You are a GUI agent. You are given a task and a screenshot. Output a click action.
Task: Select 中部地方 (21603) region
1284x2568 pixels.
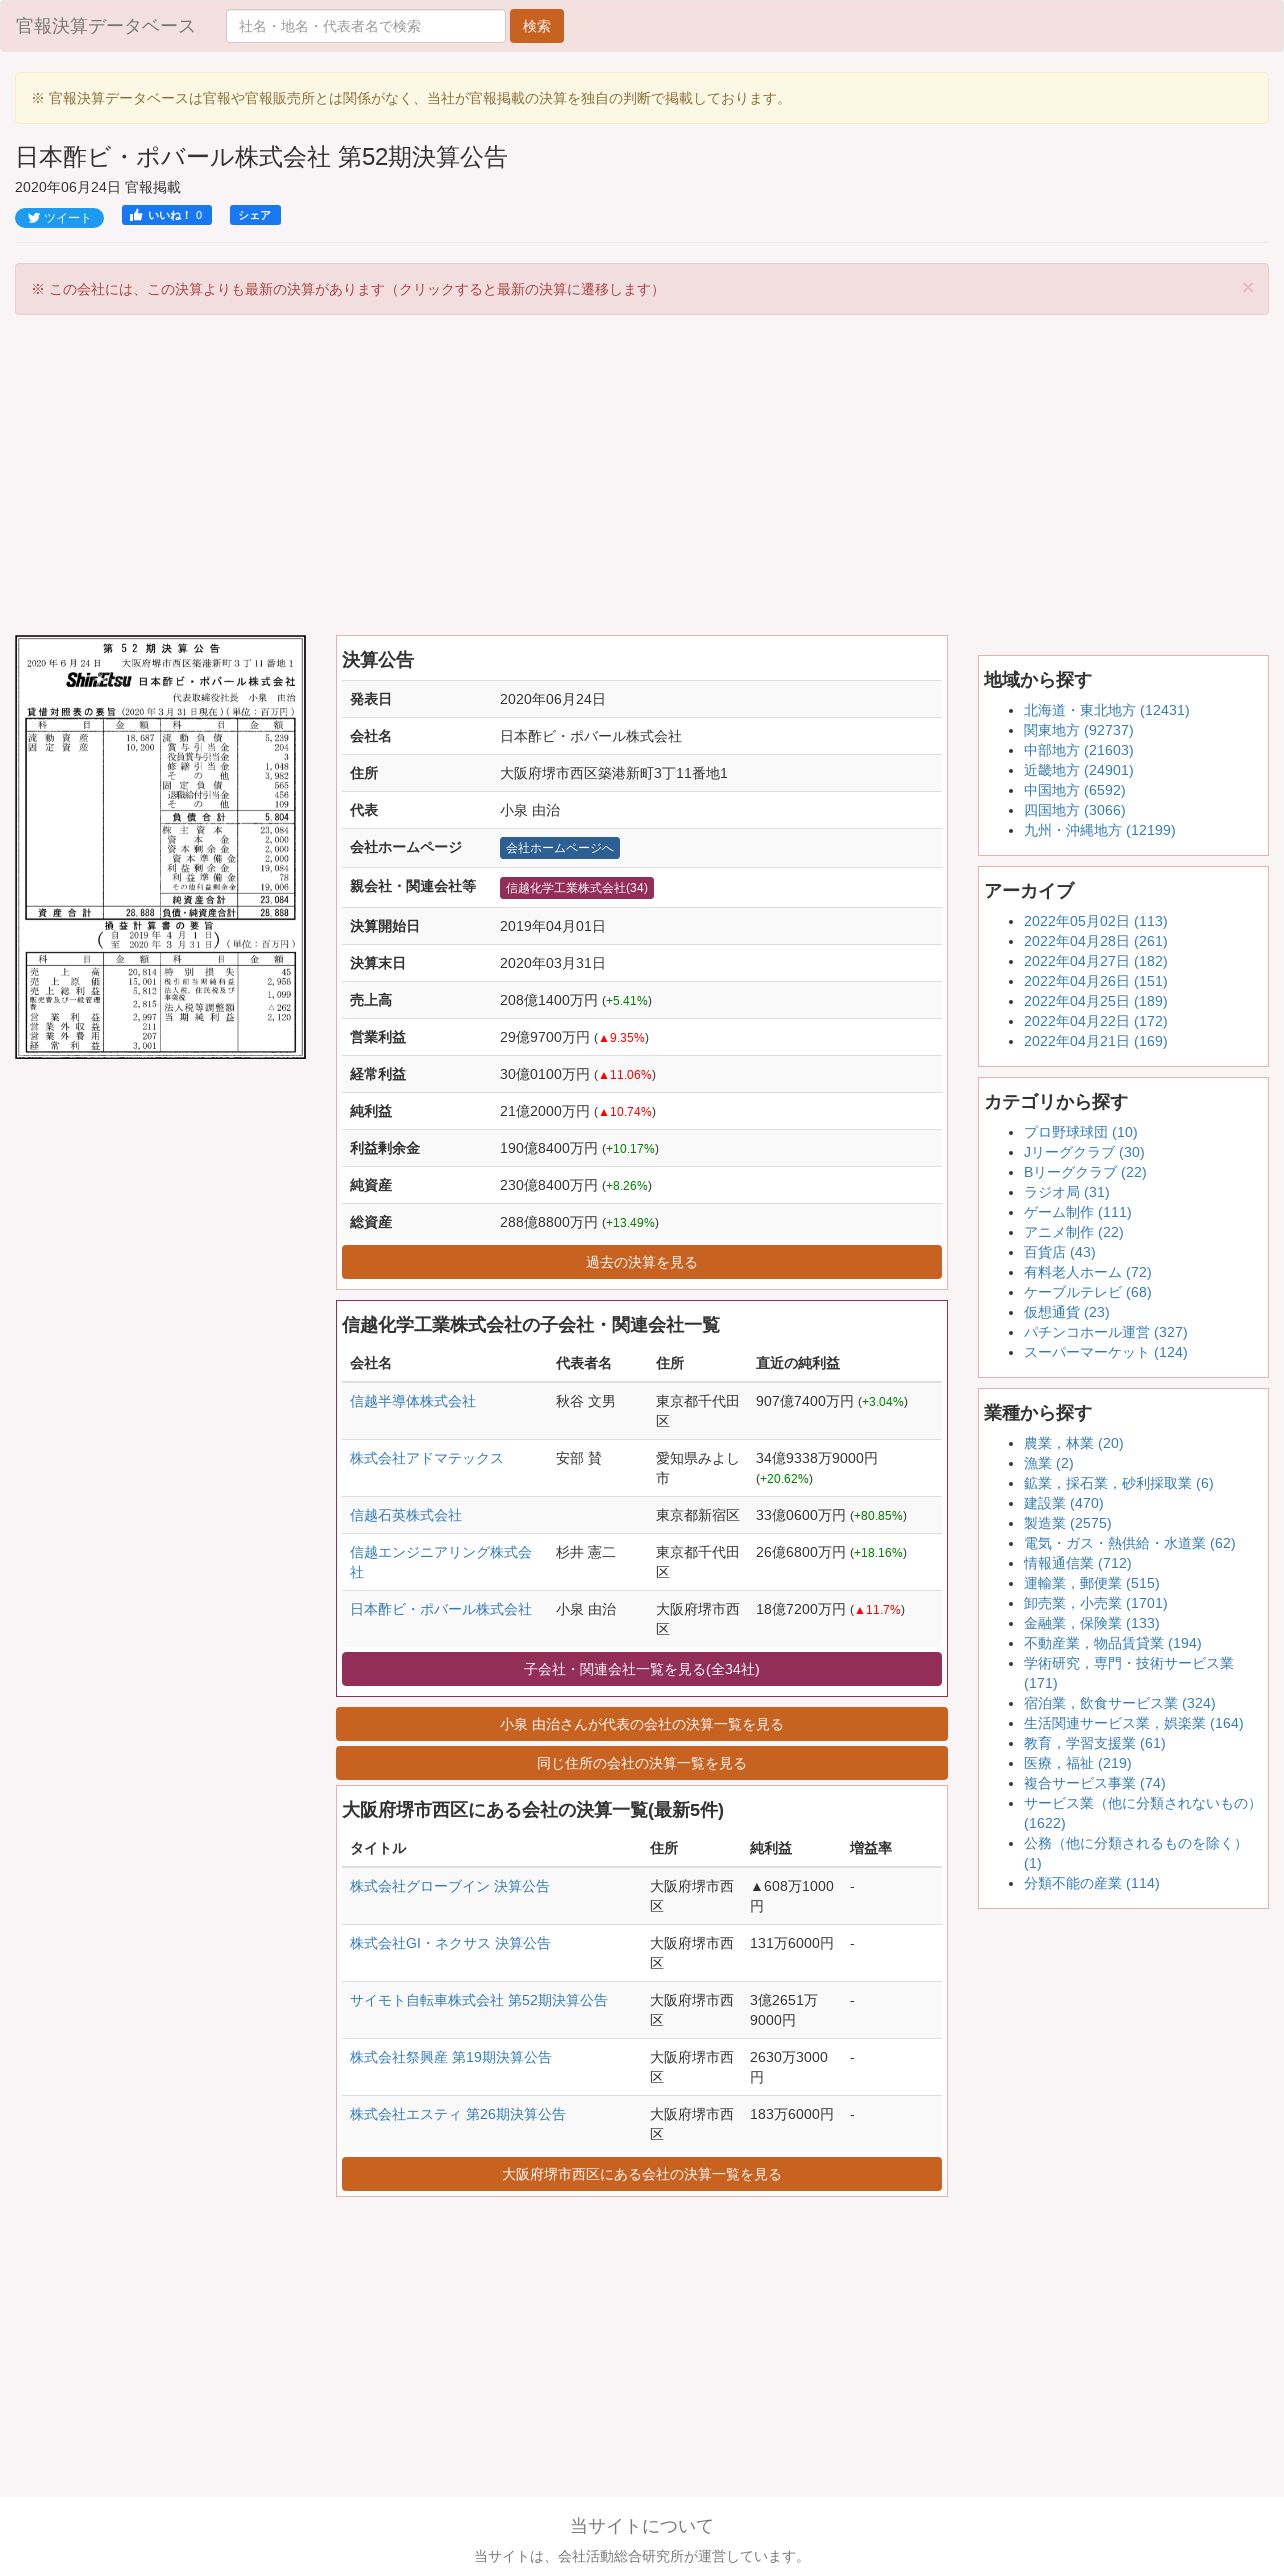tap(1078, 750)
